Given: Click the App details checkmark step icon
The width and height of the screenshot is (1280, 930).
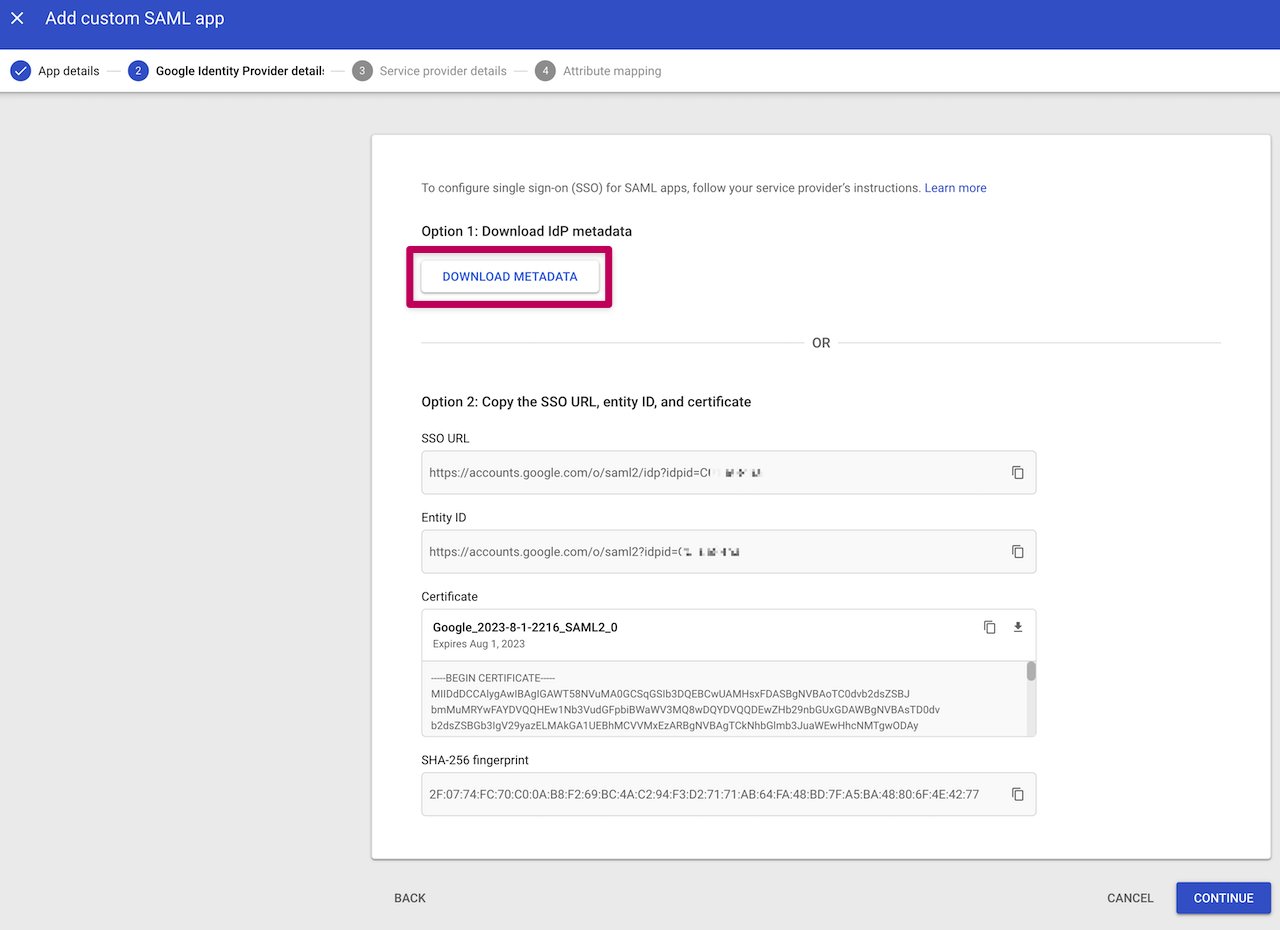Looking at the screenshot, I should pyautogui.click(x=20, y=71).
